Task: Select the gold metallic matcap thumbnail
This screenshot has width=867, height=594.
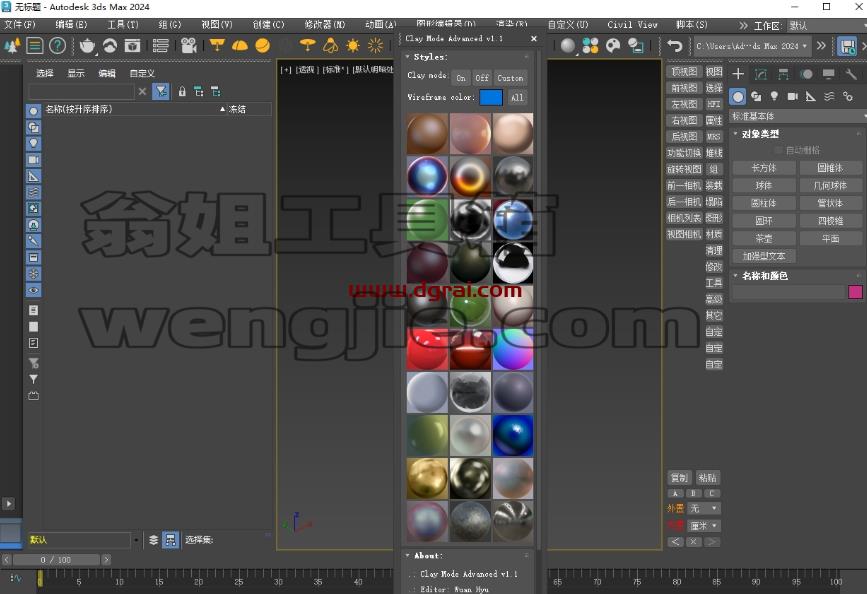Action: point(427,478)
